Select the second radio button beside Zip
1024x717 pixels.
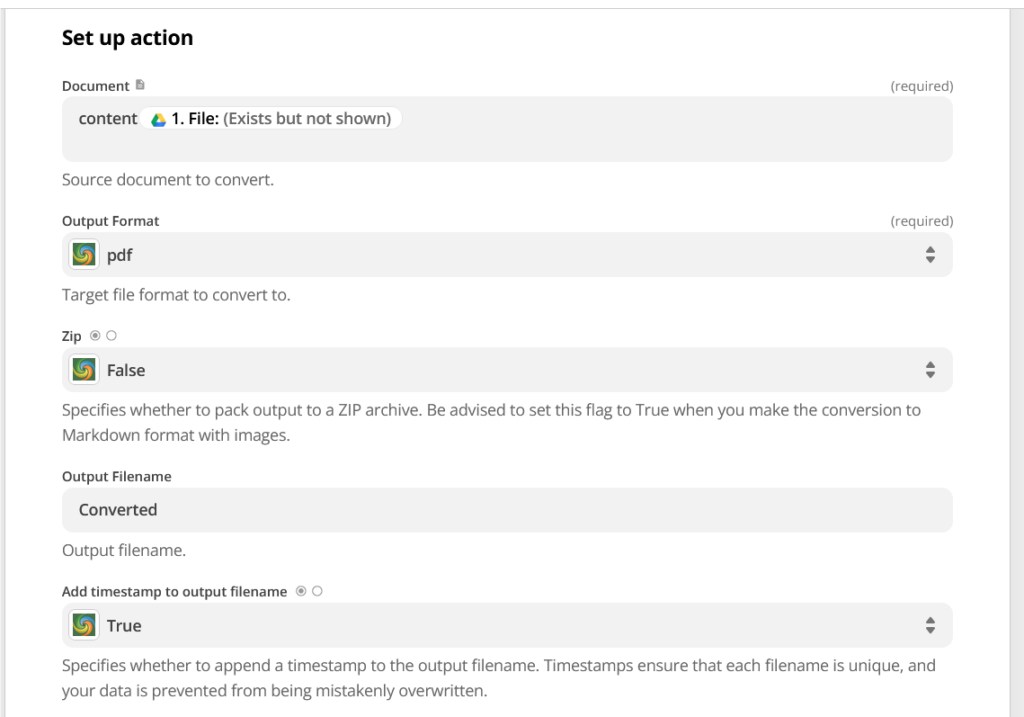pos(111,336)
